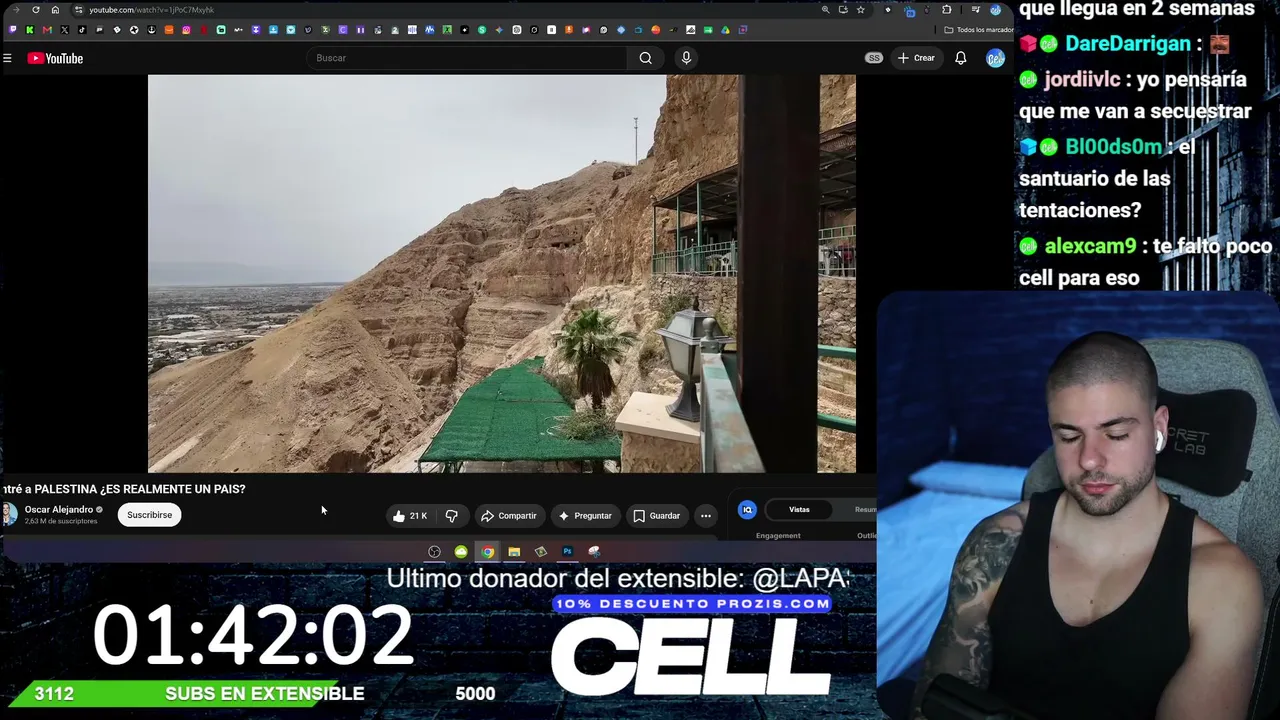The height and width of the screenshot is (720, 1280).
Task: Open the TikTok bookmark
Action: coord(82,30)
